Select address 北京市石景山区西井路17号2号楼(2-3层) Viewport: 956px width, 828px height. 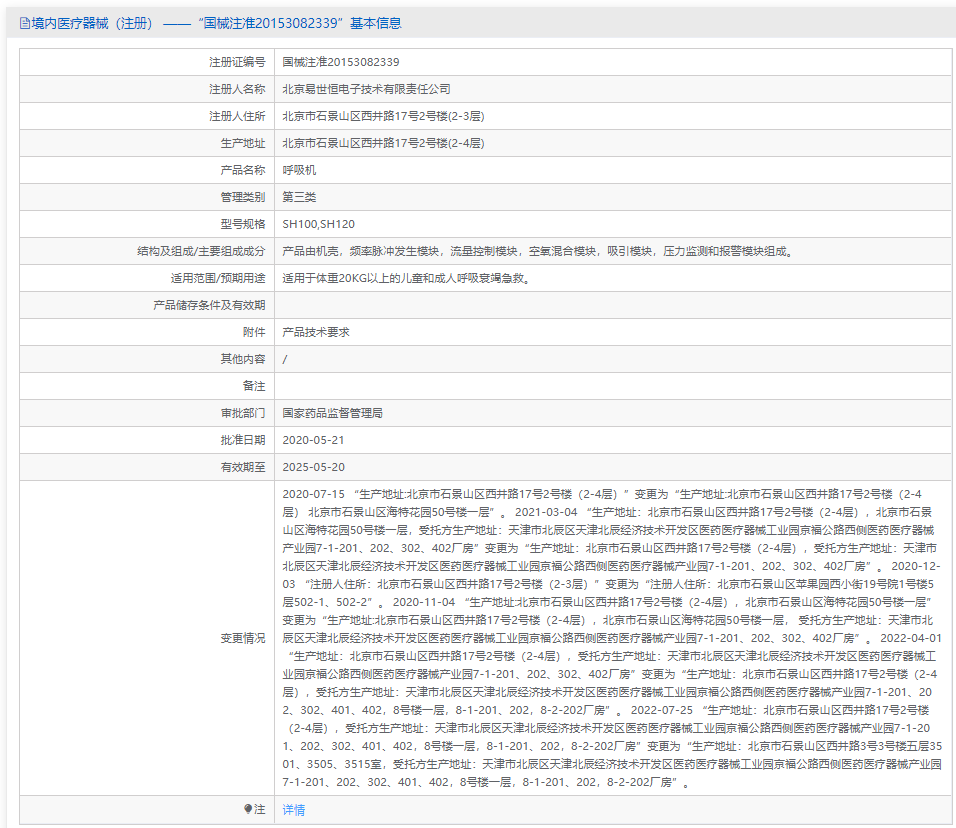(383, 116)
